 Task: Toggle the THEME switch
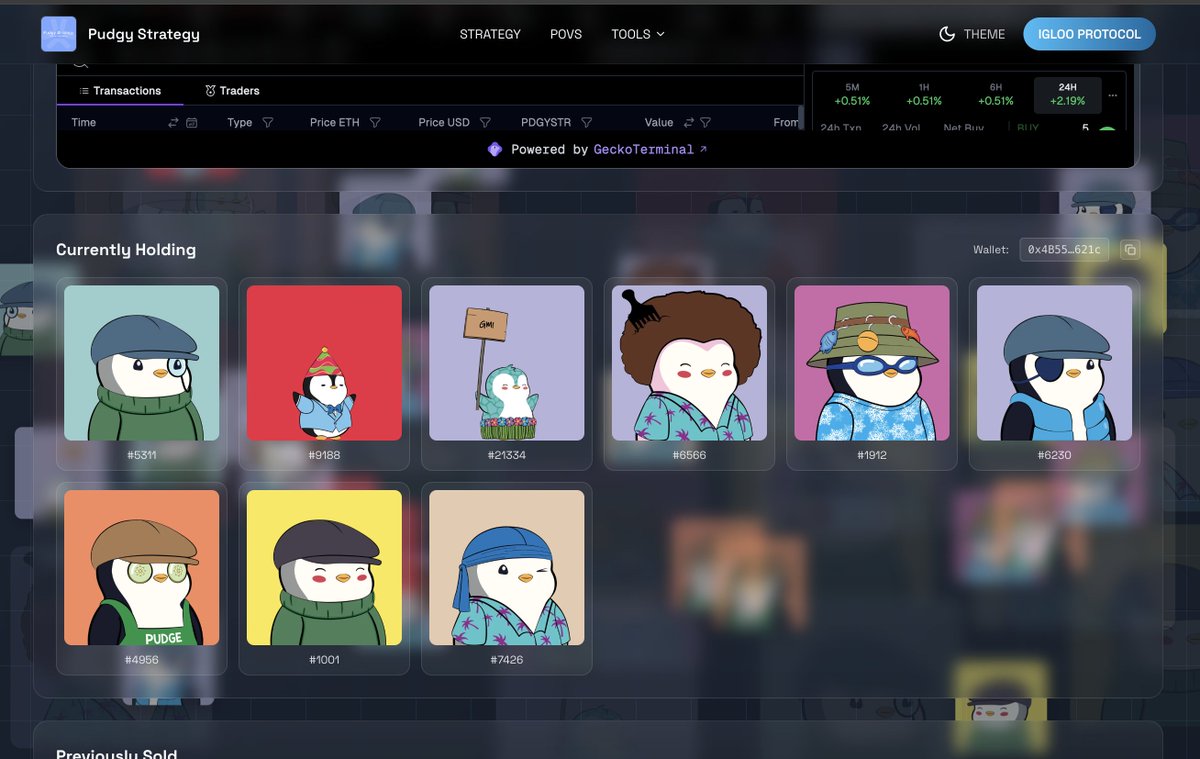[x=972, y=34]
